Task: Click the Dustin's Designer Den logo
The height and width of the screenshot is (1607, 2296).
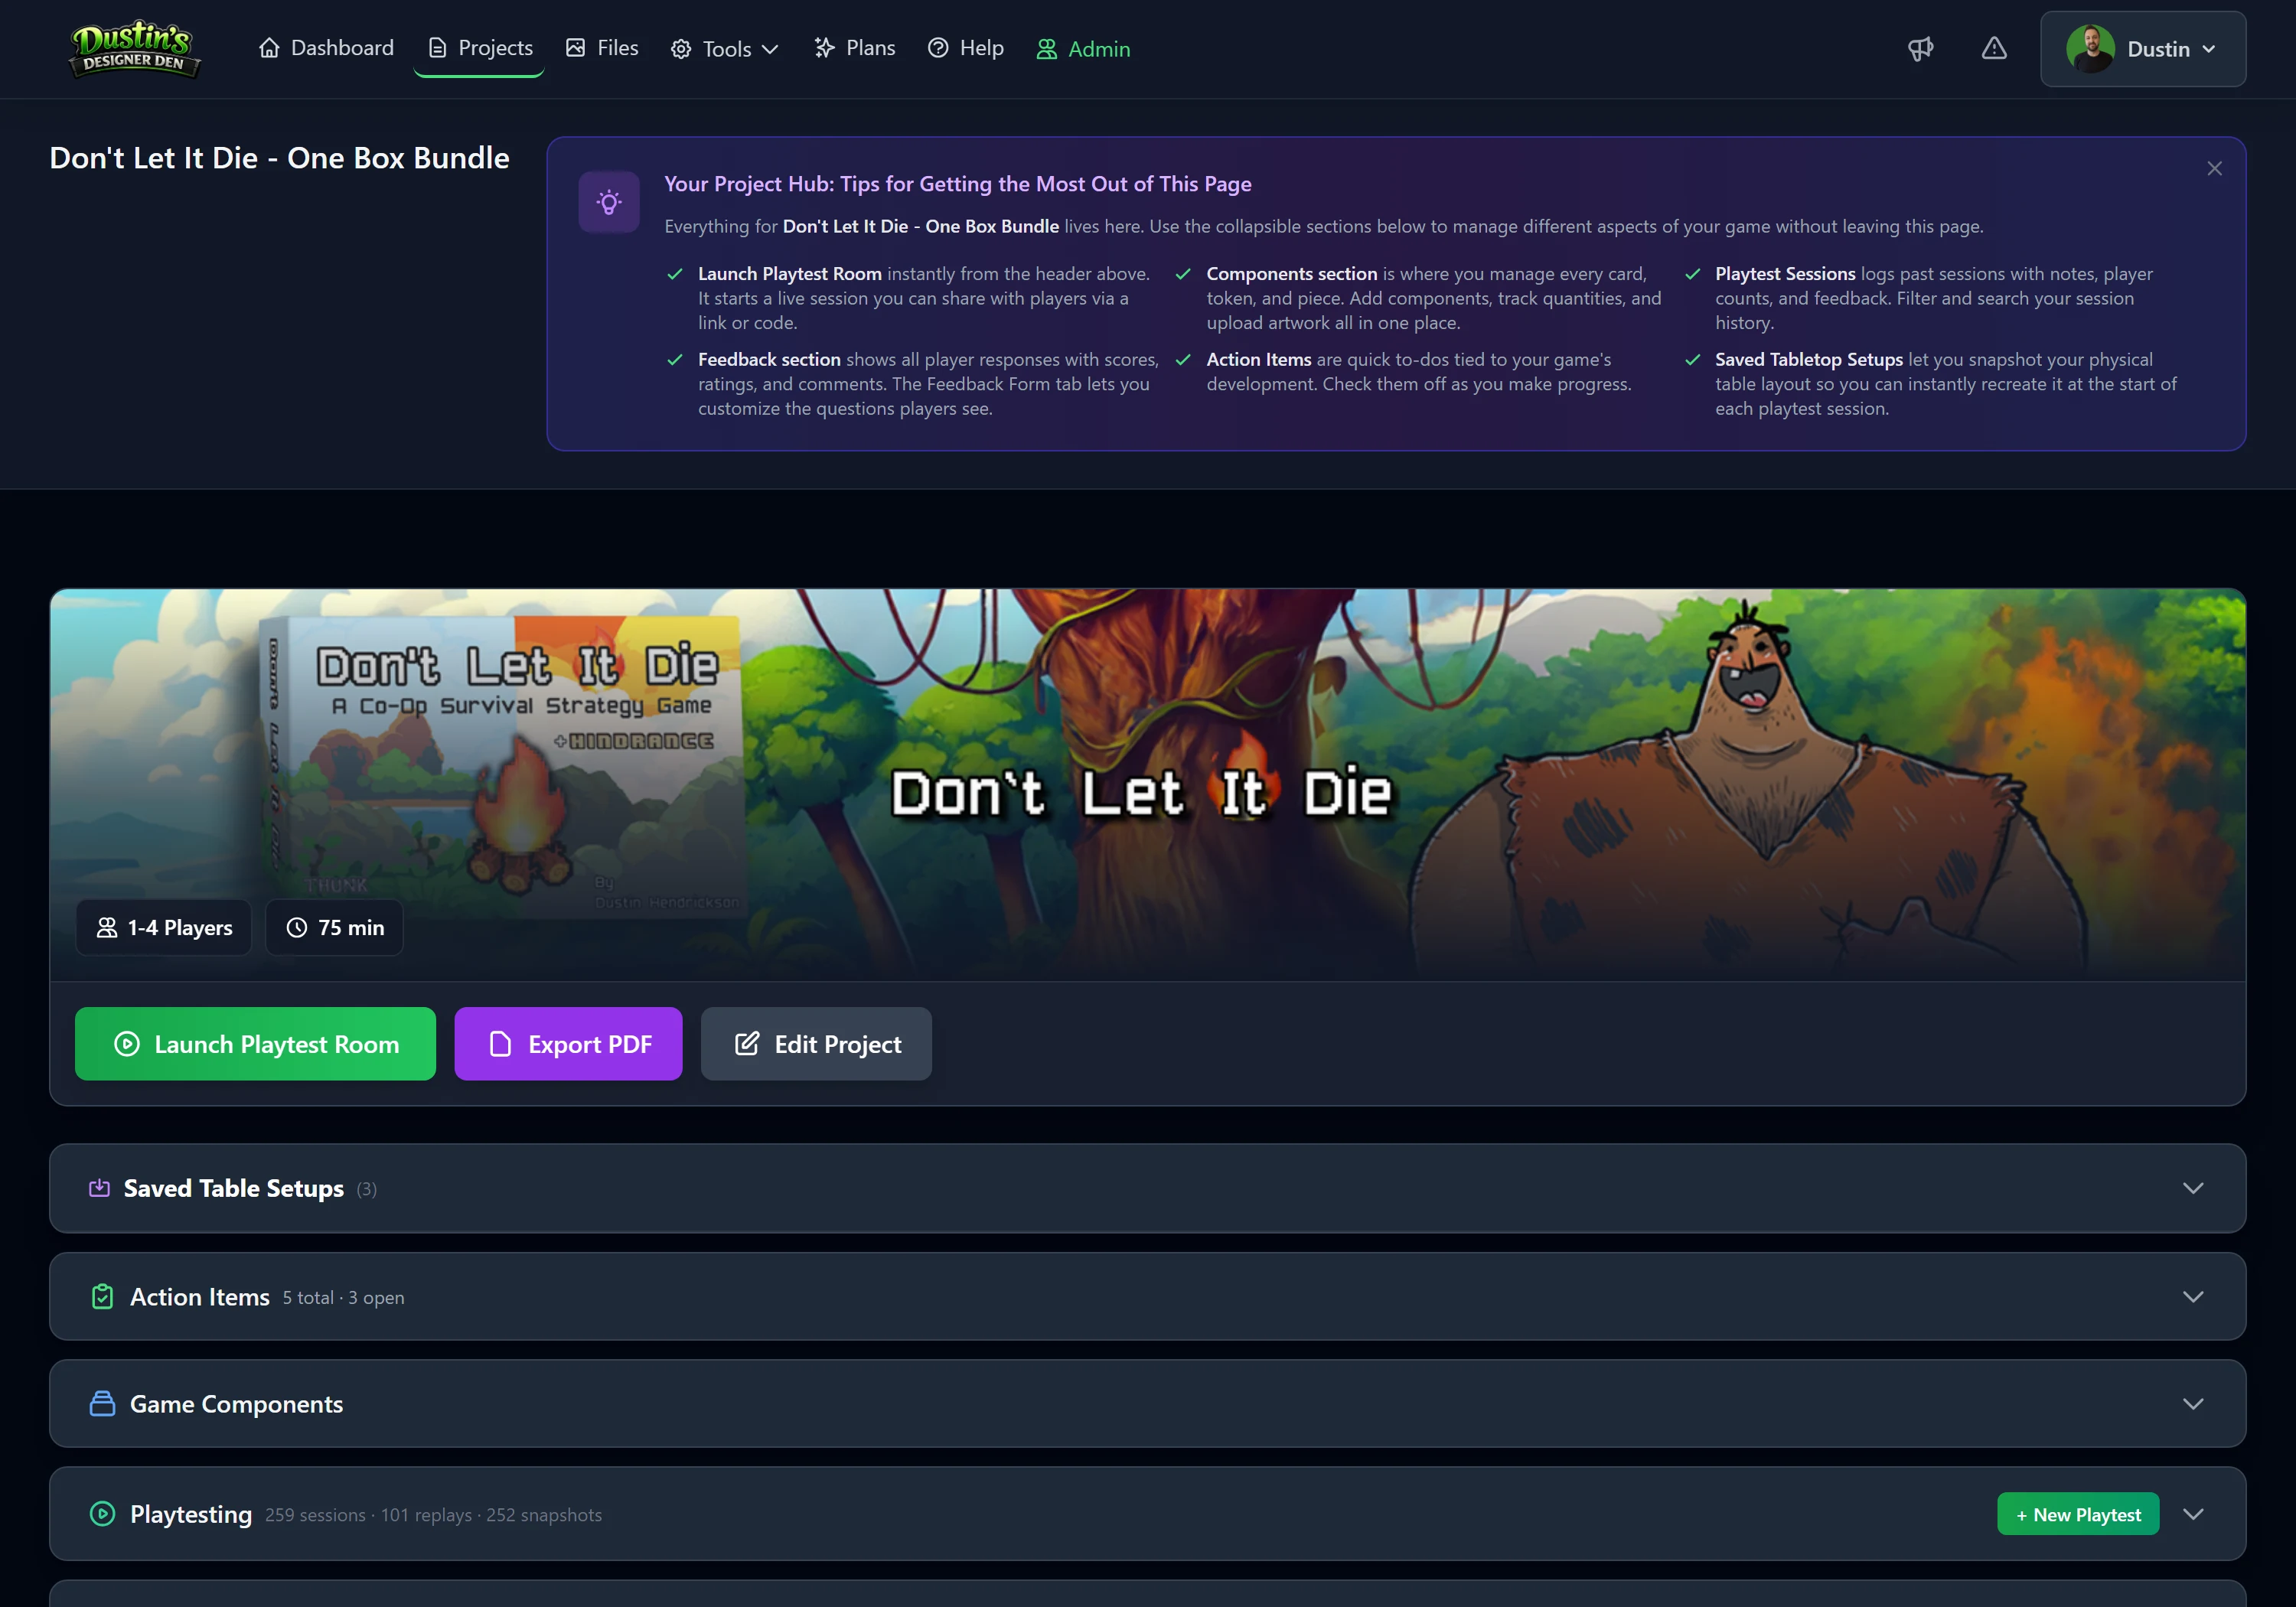Action: pyautogui.click(x=134, y=49)
